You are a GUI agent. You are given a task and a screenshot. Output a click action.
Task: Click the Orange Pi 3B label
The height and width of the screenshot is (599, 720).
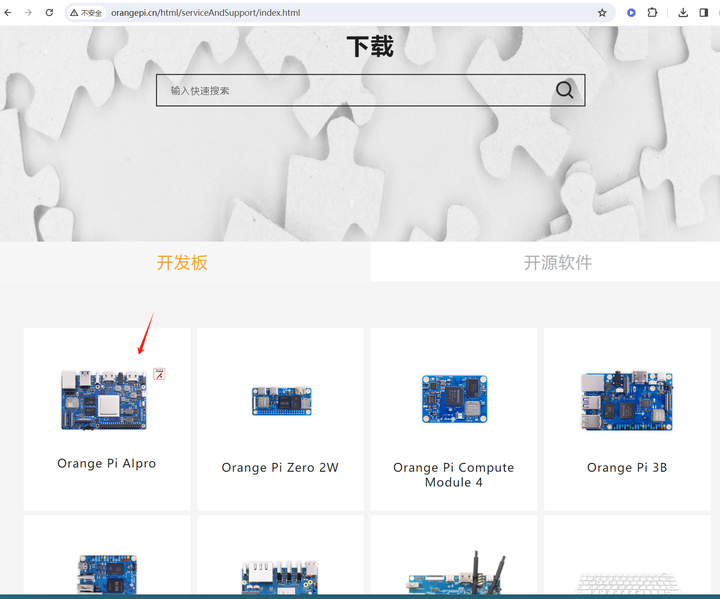coord(627,468)
